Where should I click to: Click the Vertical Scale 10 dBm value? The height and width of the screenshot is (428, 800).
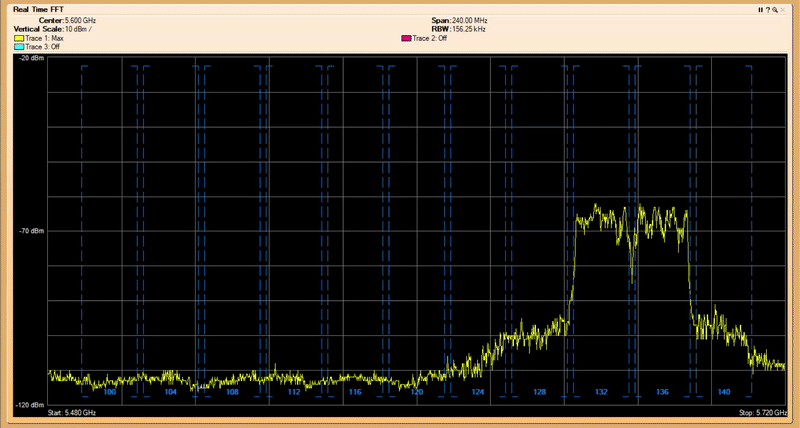pyautogui.click(x=78, y=30)
